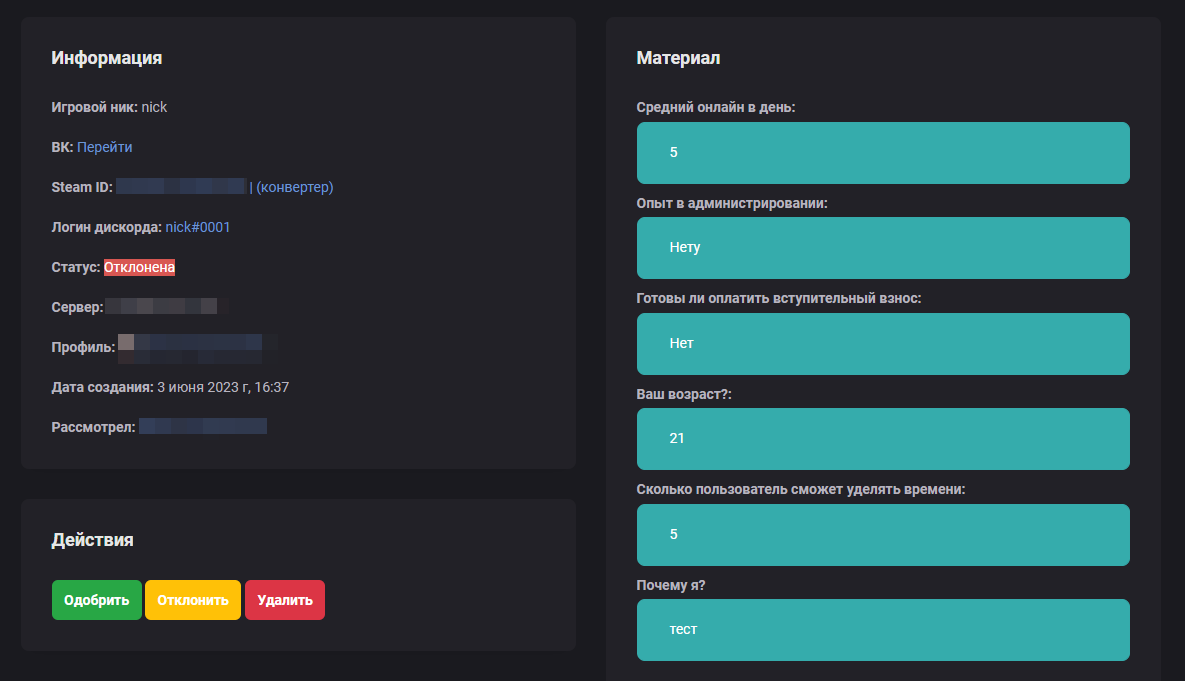The image size is (1185, 681).
Task: Click the Материал panel heading
Action: 678,58
